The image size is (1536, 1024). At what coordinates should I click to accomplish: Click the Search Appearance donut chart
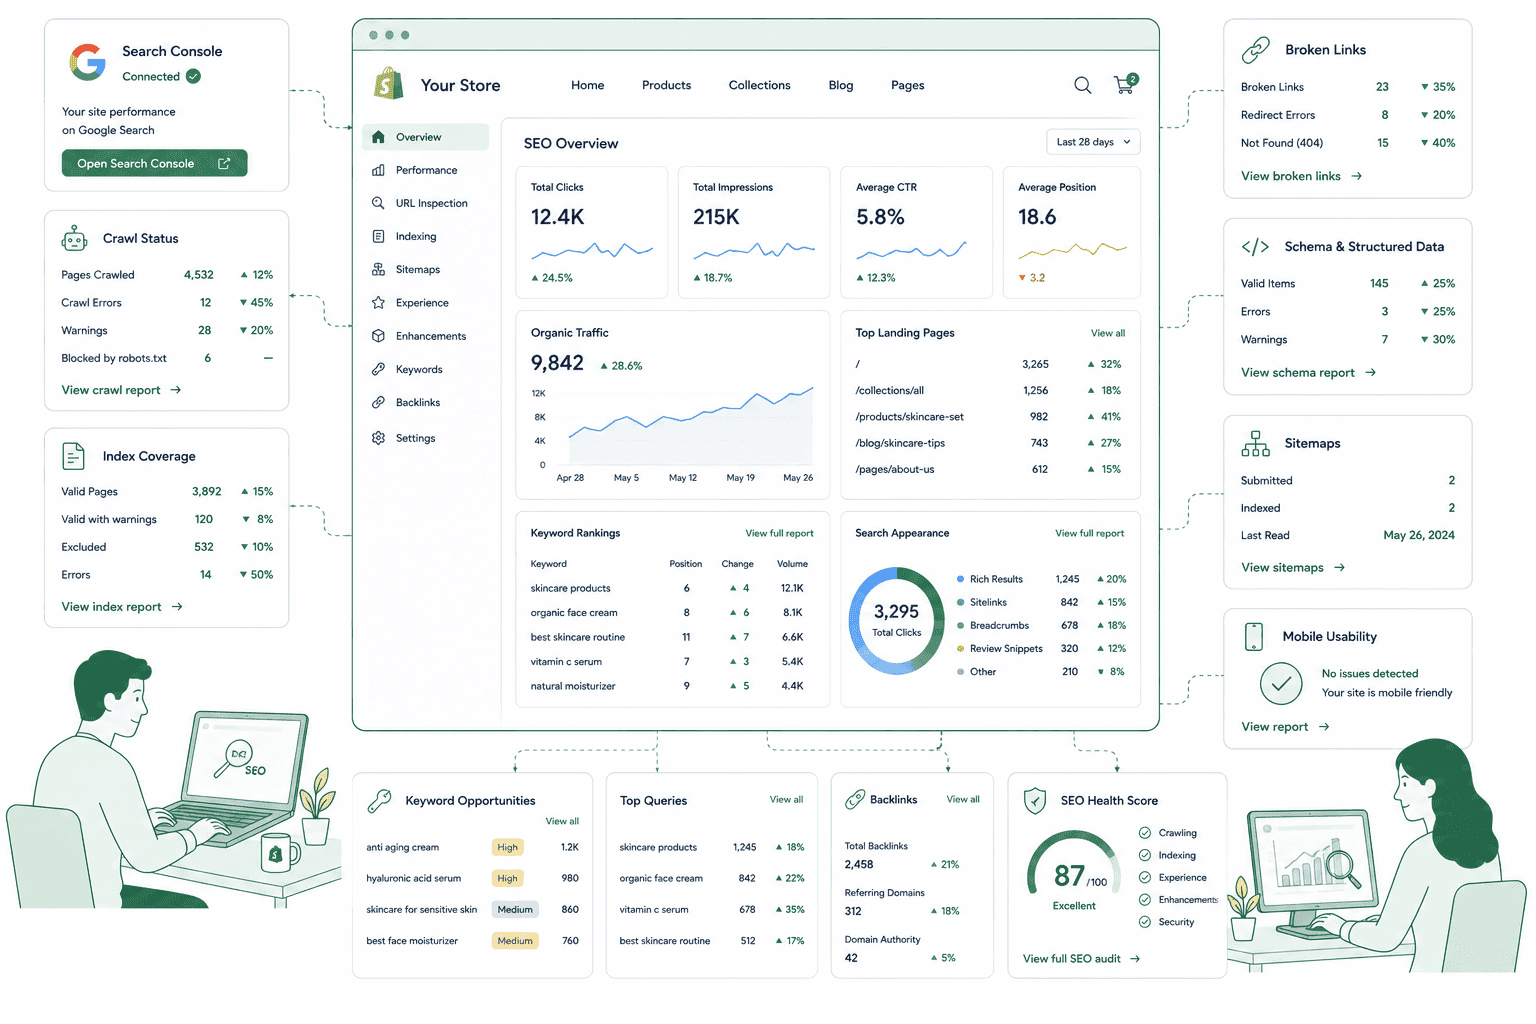click(896, 620)
